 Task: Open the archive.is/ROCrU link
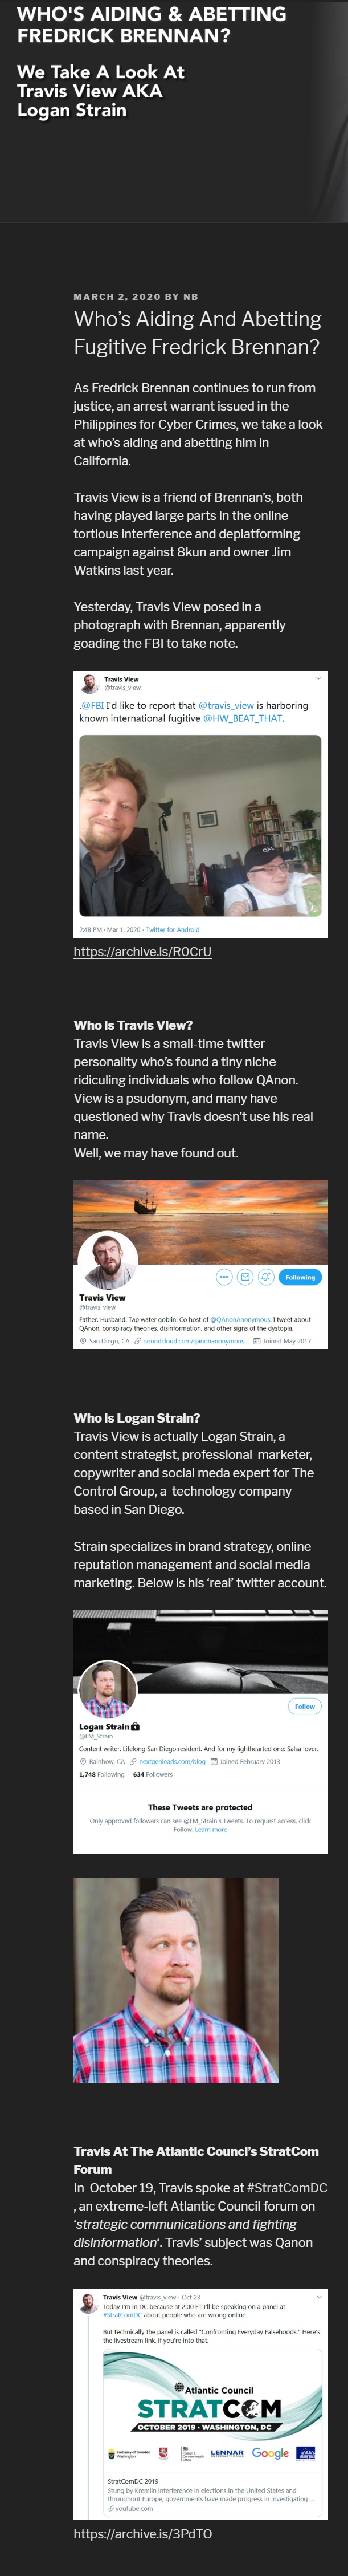[x=142, y=951]
